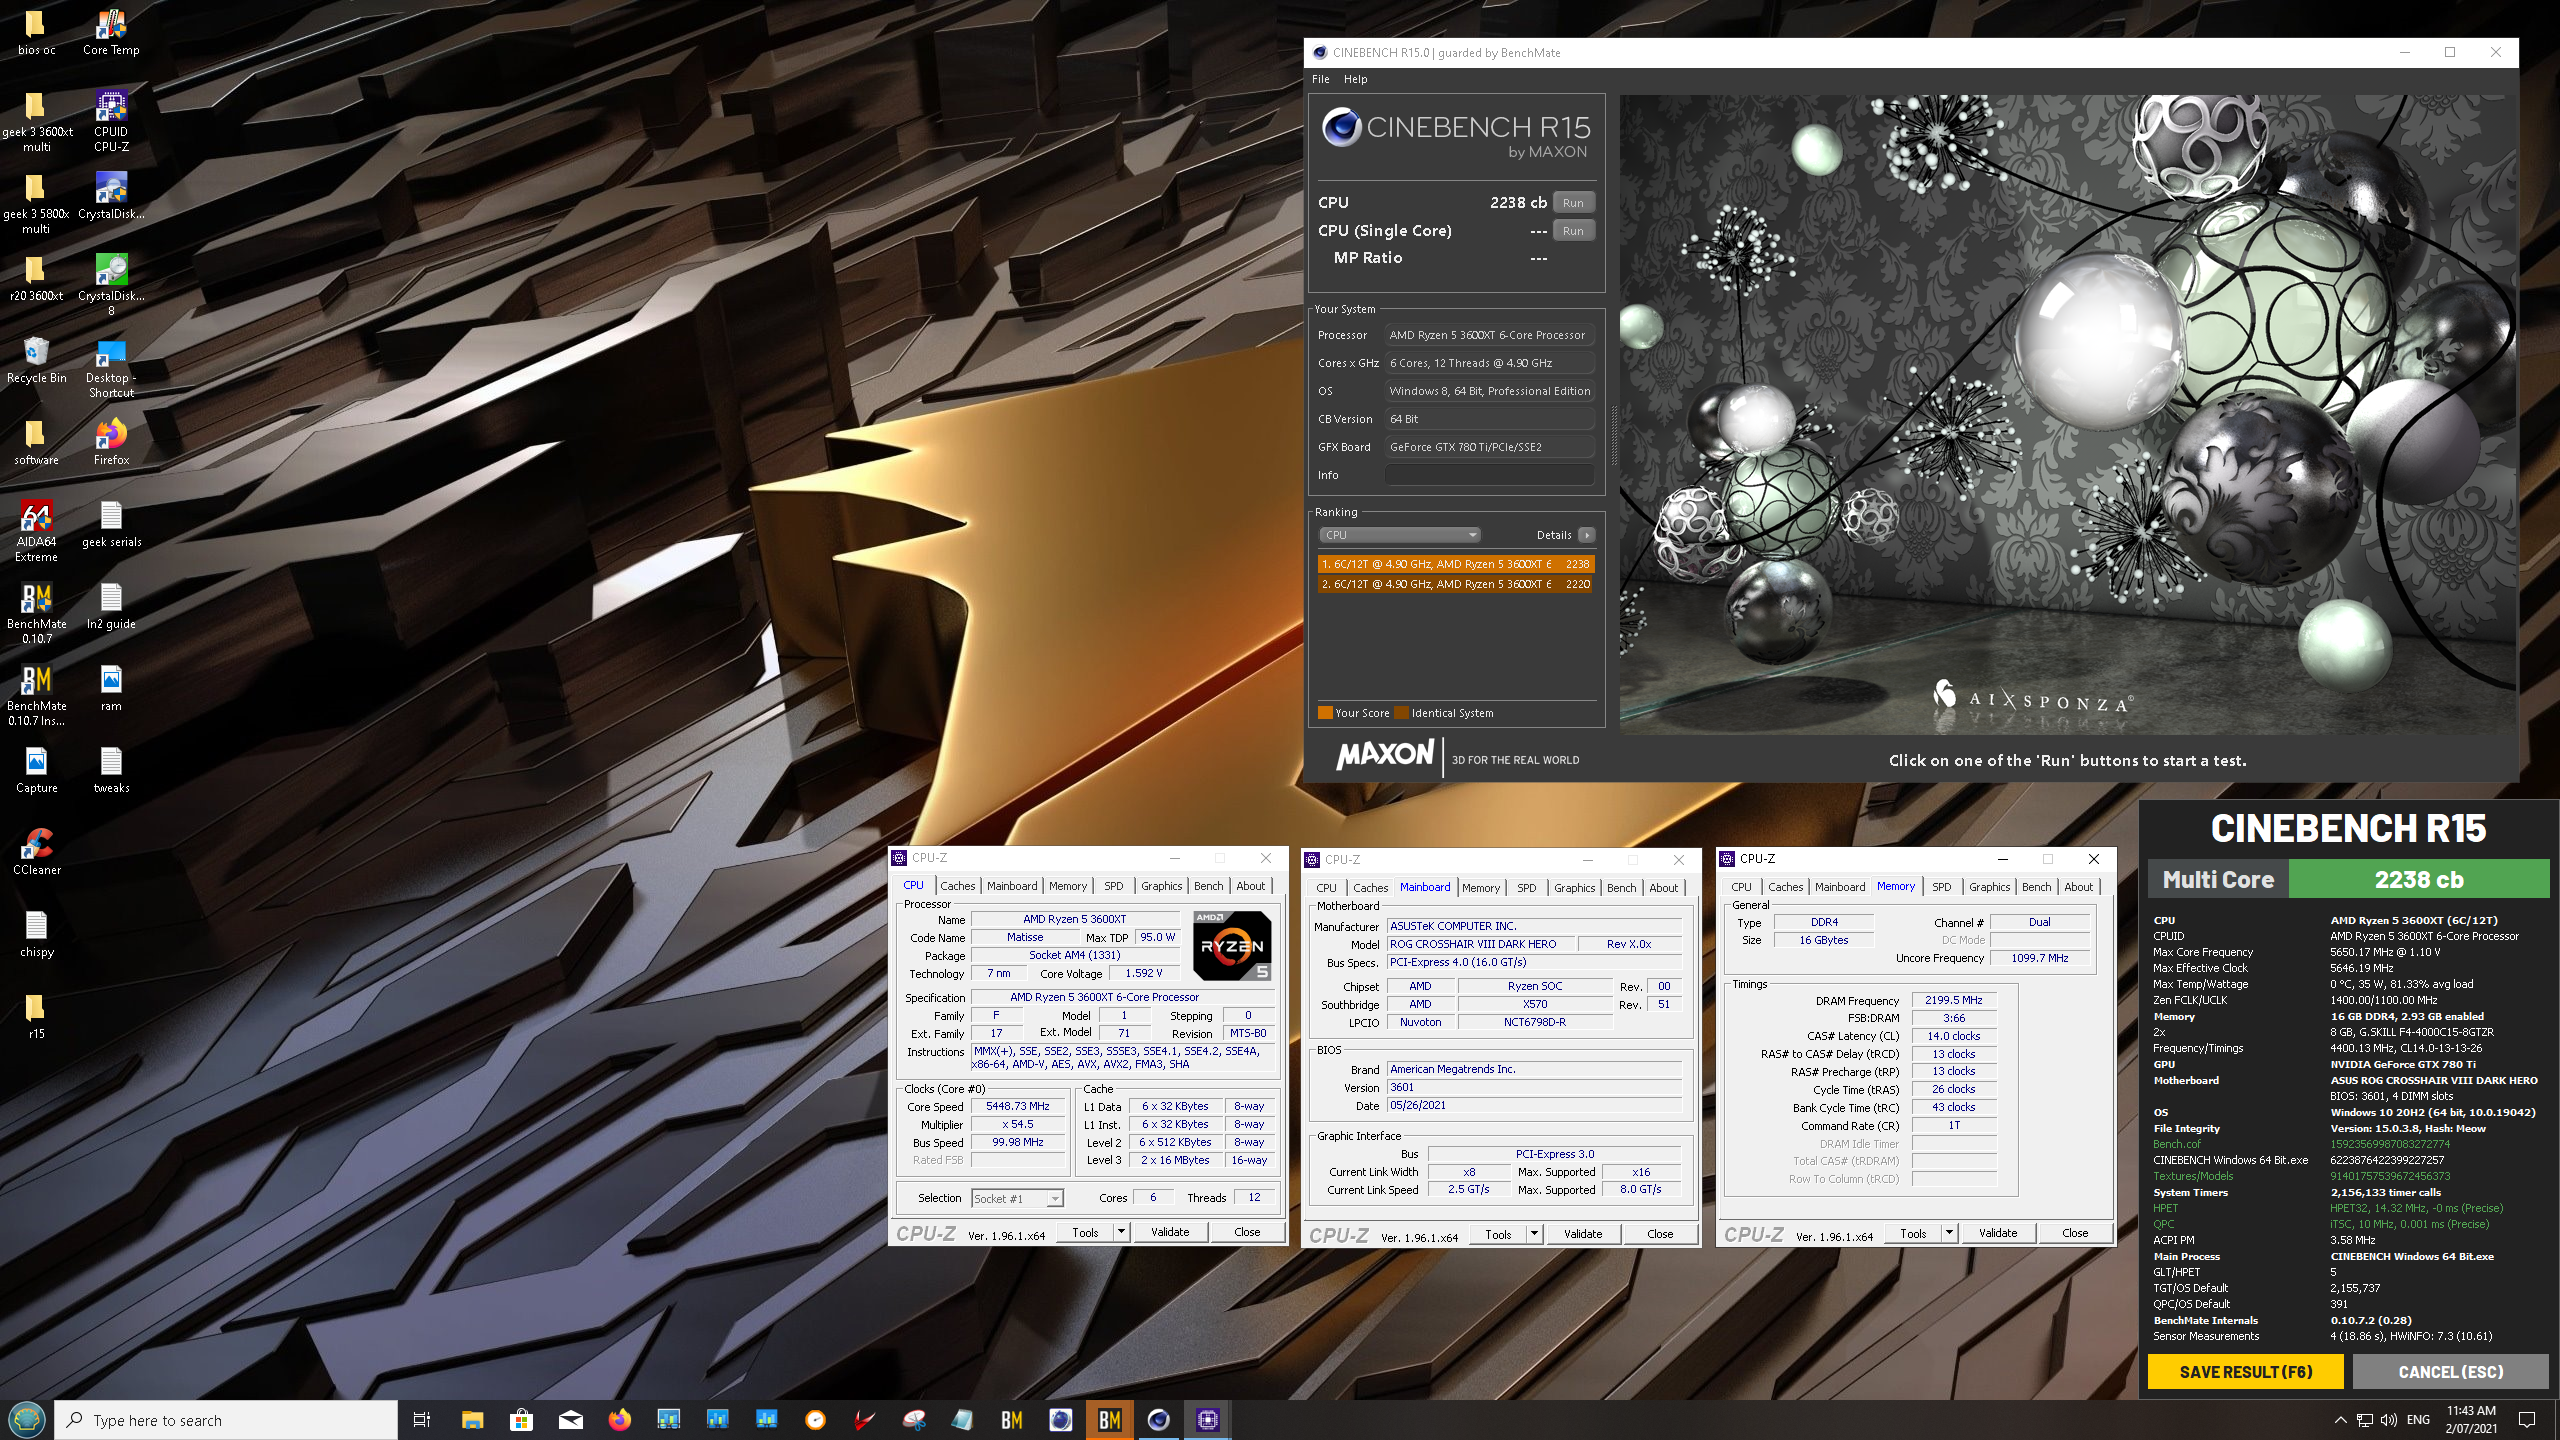Open the volume control in system tray
This screenshot has height=1440, width=2560.
[2389, 1420]
